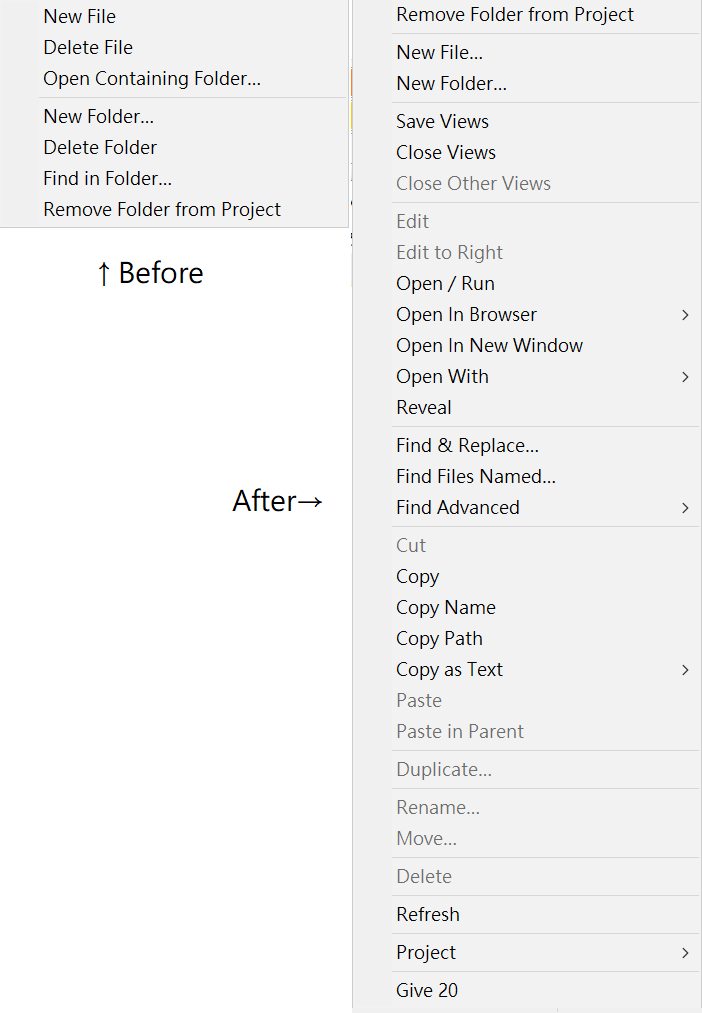This screenshot has width=702, height=1013.
Task: Open Find & Replace… from the menu
Action: (467, 446)
